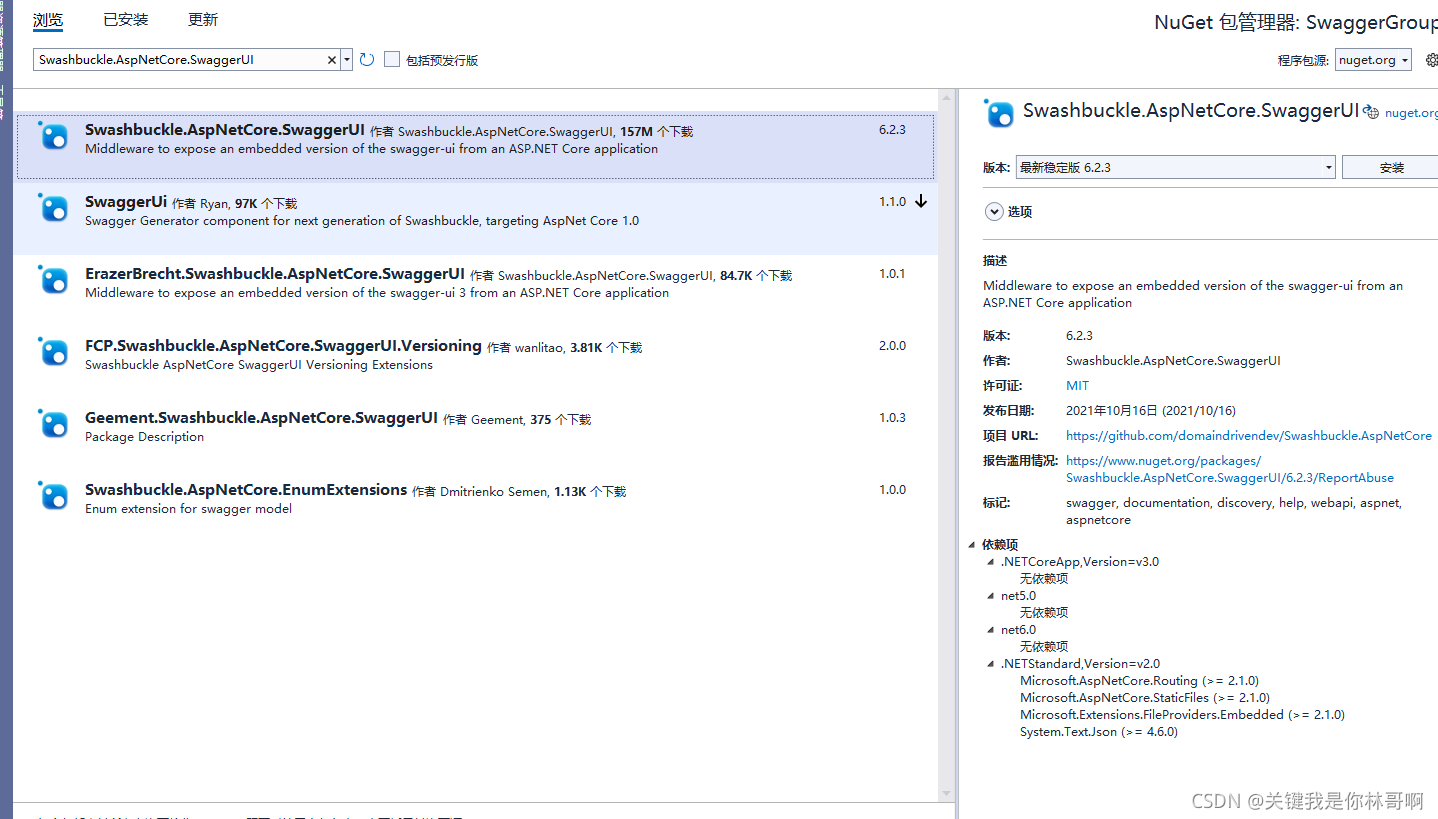Click the NuGet package manager title text
Screen dimensions: 1438x819
pos(1296,23)
